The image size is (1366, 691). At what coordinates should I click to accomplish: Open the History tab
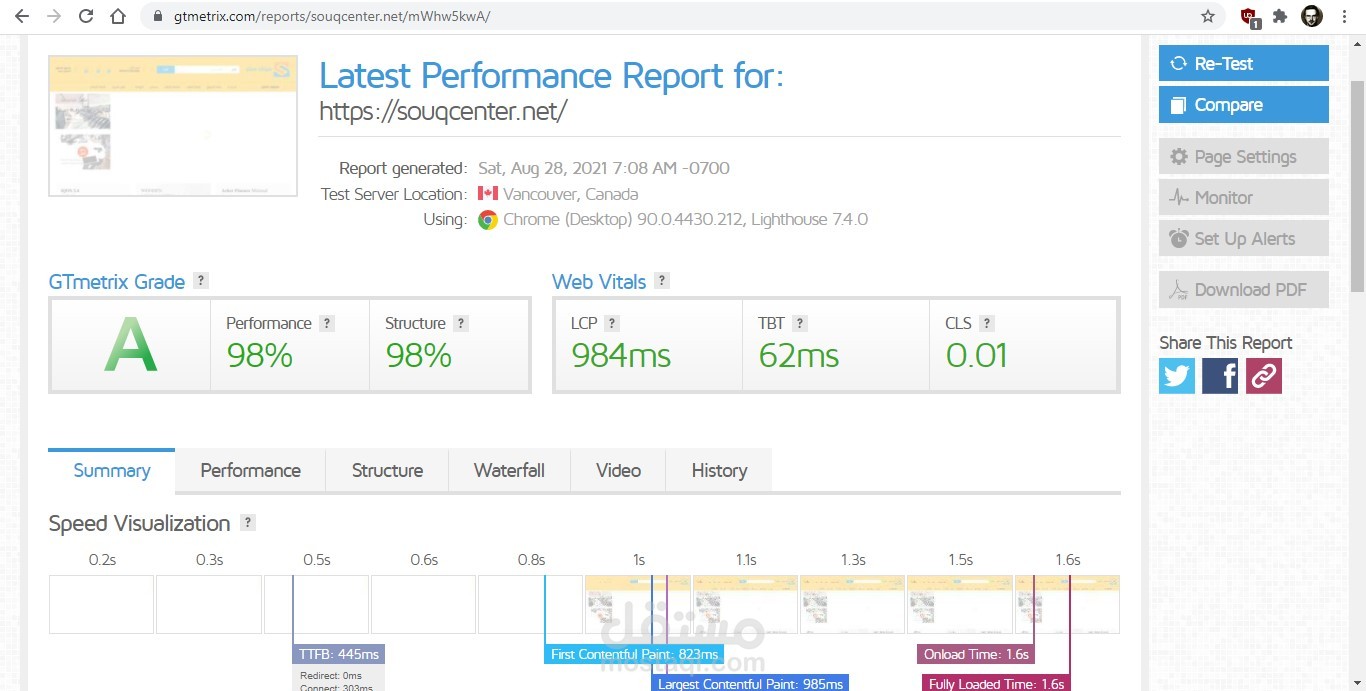click(x=719, y=471)
